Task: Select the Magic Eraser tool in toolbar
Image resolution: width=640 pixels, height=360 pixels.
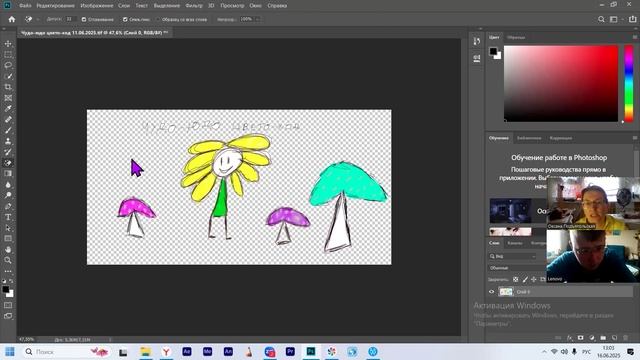Action: click(8, 163)
